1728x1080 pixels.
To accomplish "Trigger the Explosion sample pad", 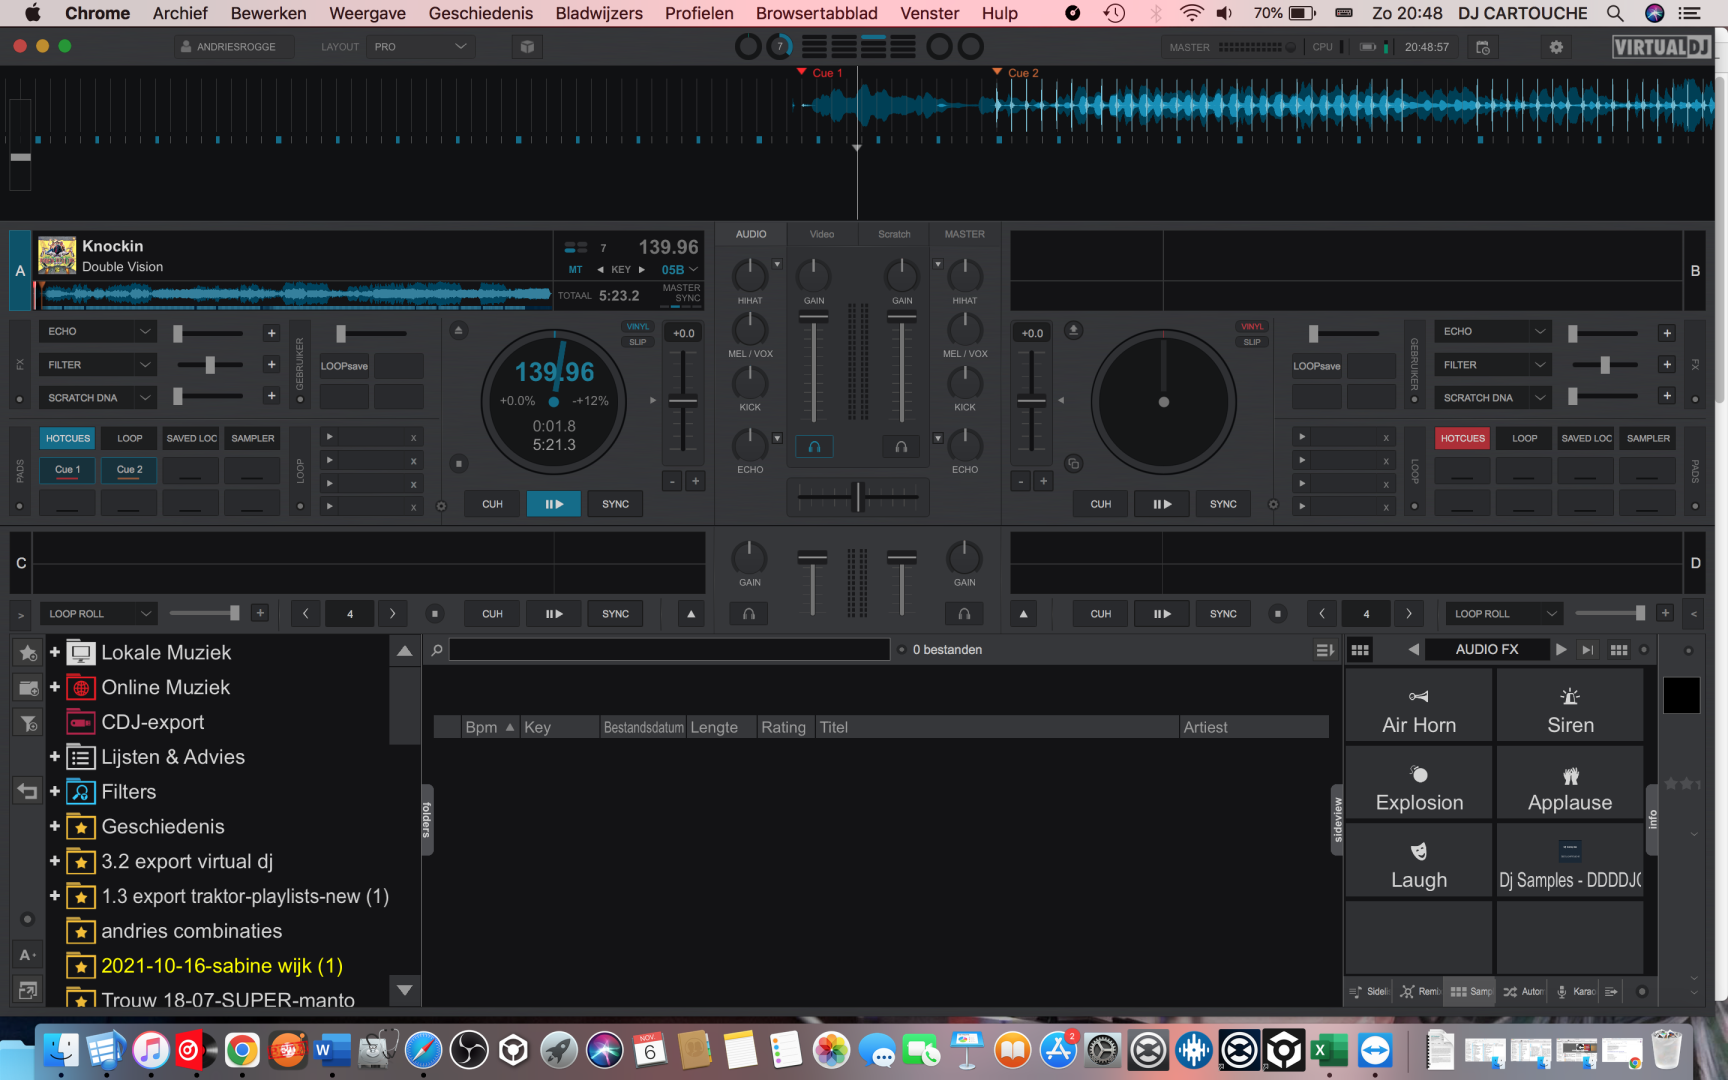I will tap(1418, 784).
